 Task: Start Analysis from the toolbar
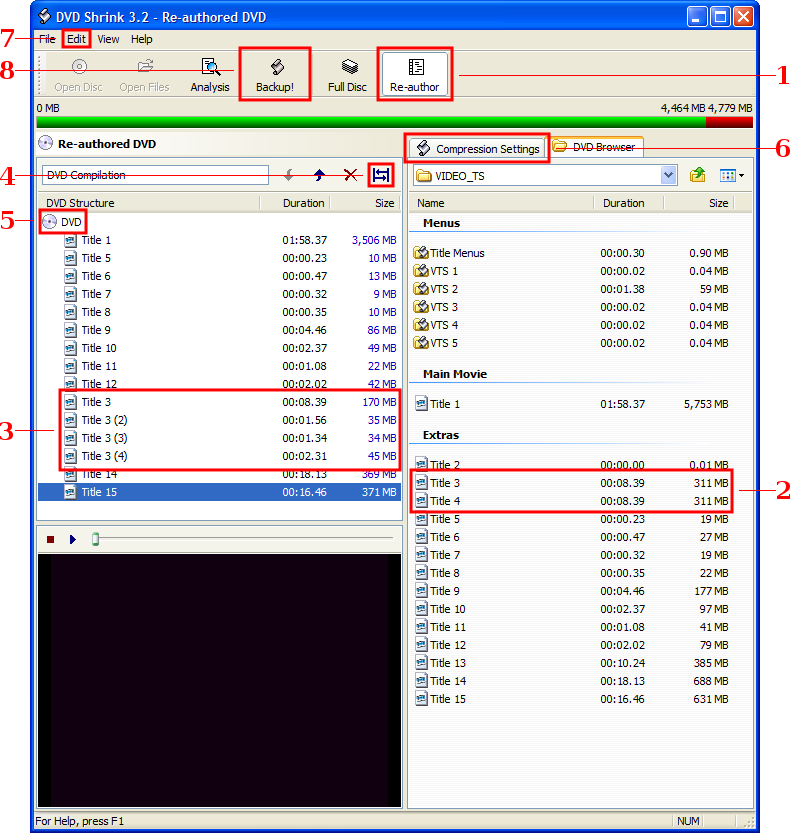coord(210,75)
